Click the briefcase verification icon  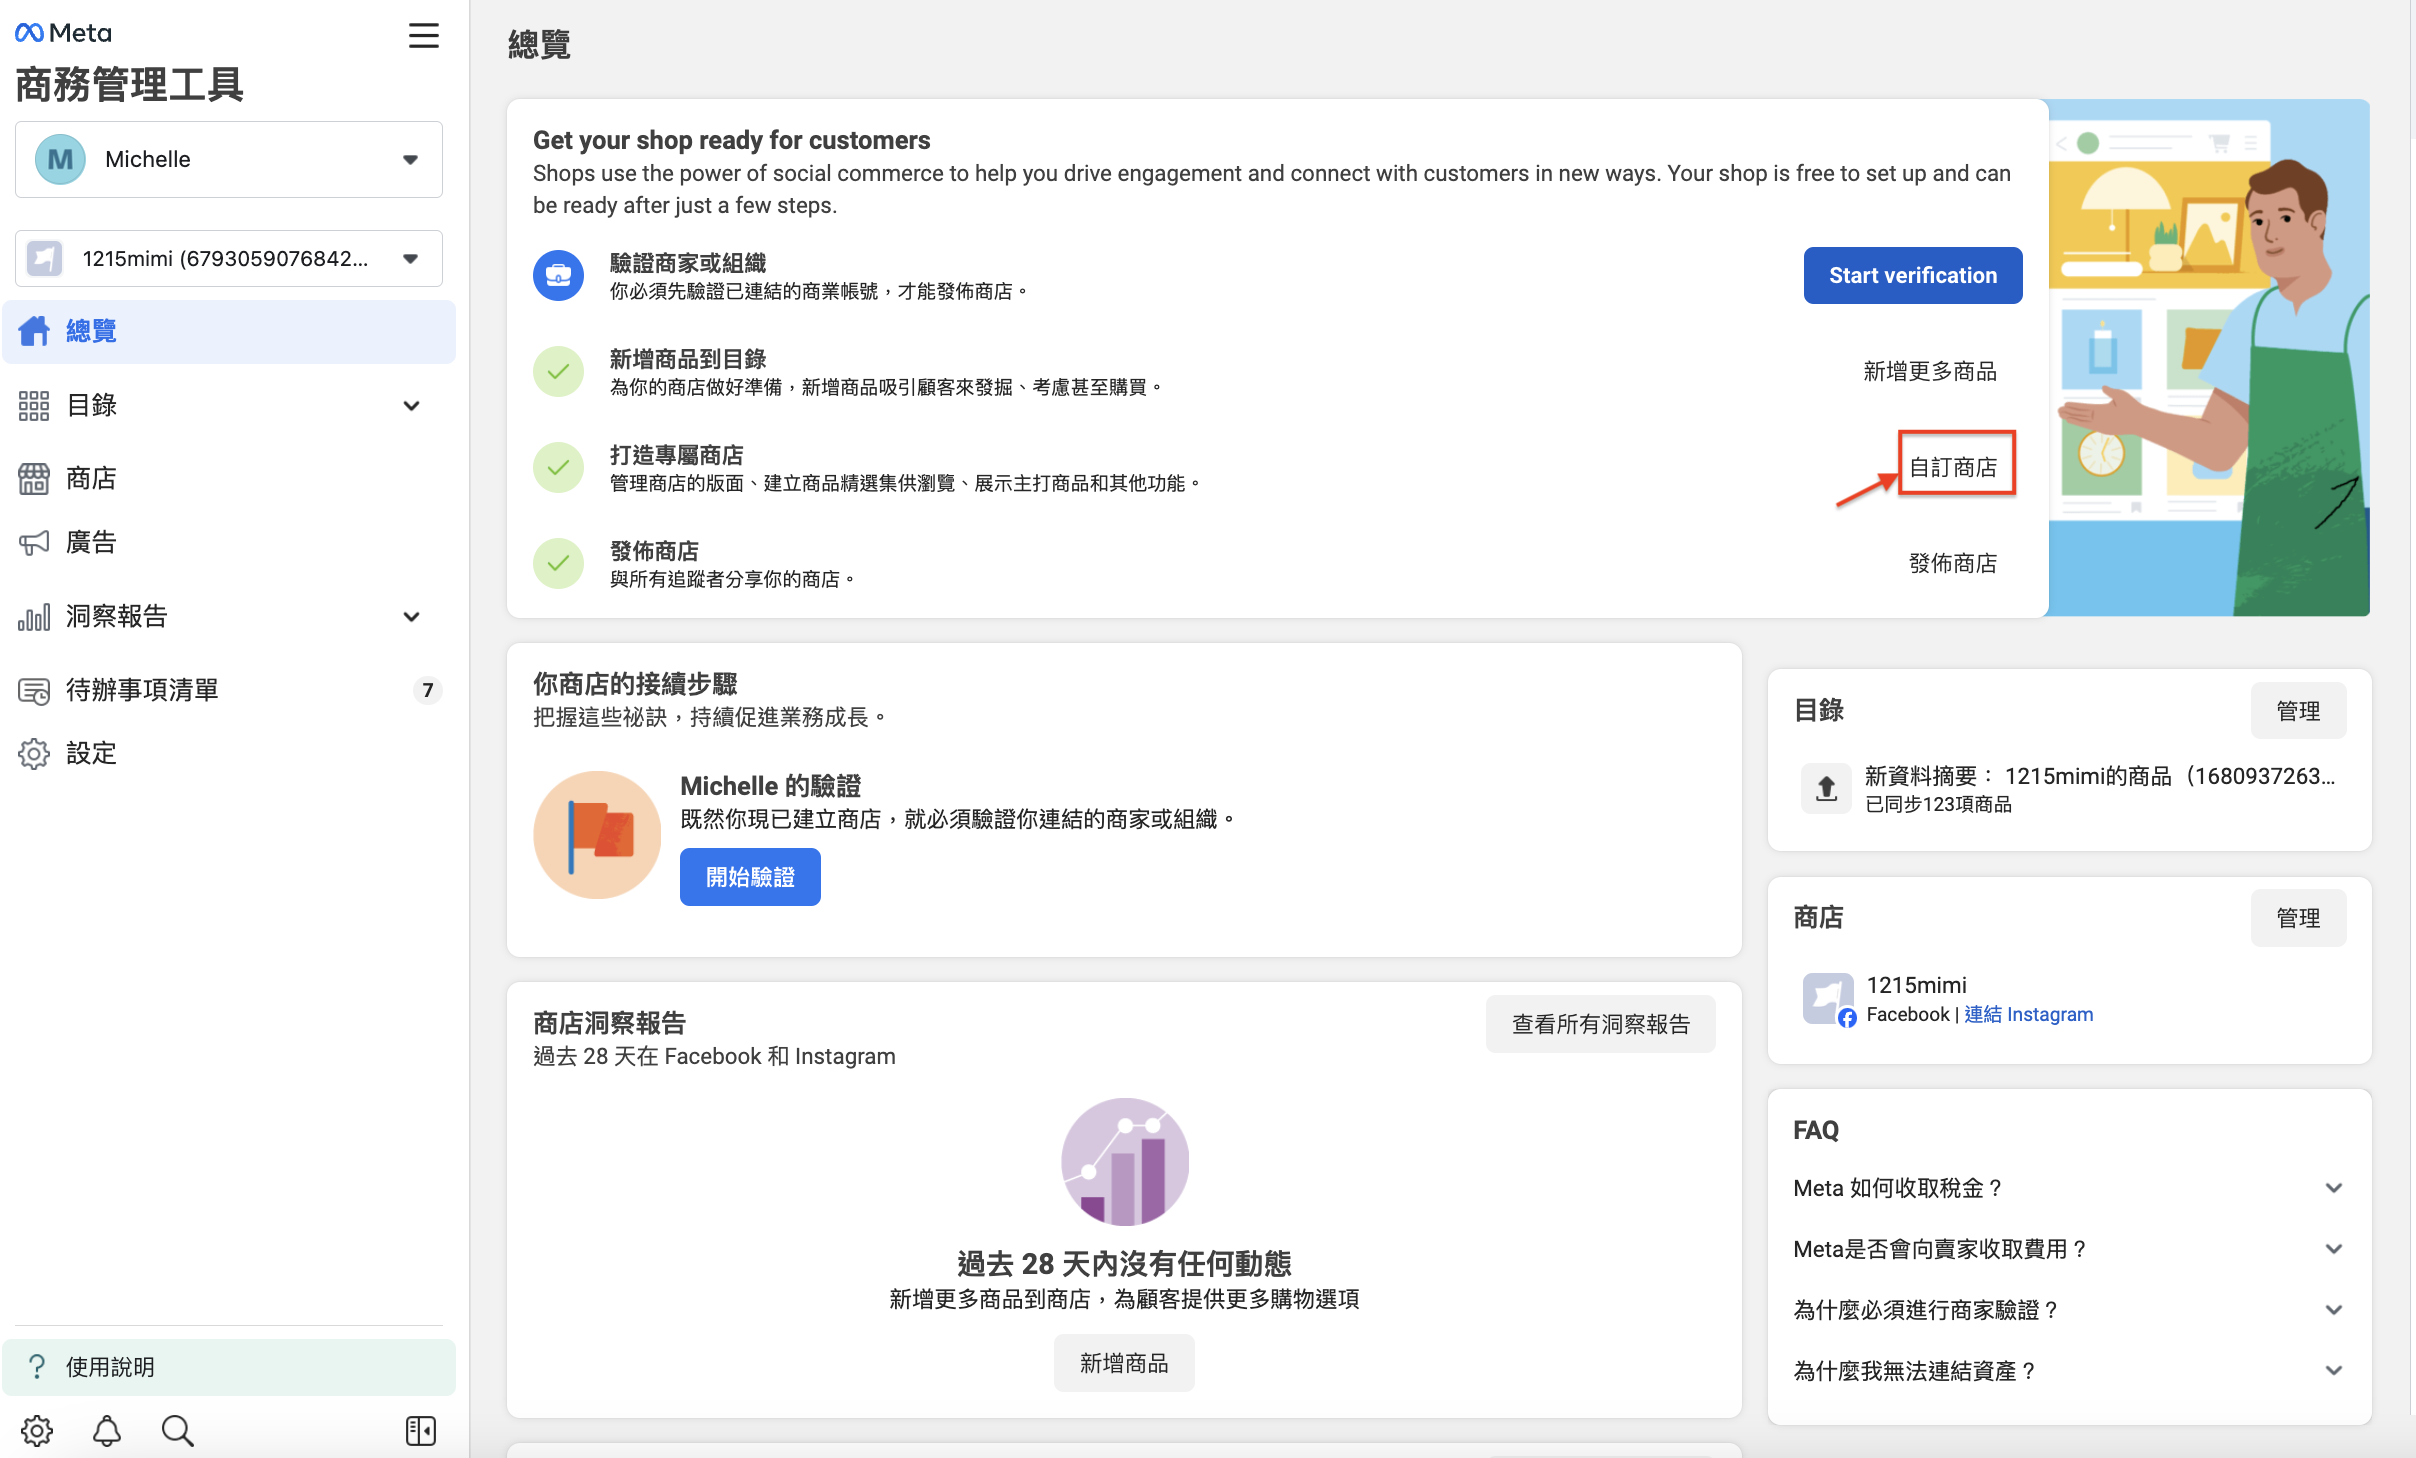pyautogui.click(x=558, y=276)
